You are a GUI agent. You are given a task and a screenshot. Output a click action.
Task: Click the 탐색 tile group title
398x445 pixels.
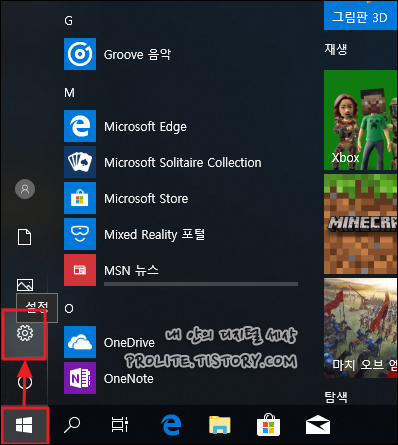(336, 397)
